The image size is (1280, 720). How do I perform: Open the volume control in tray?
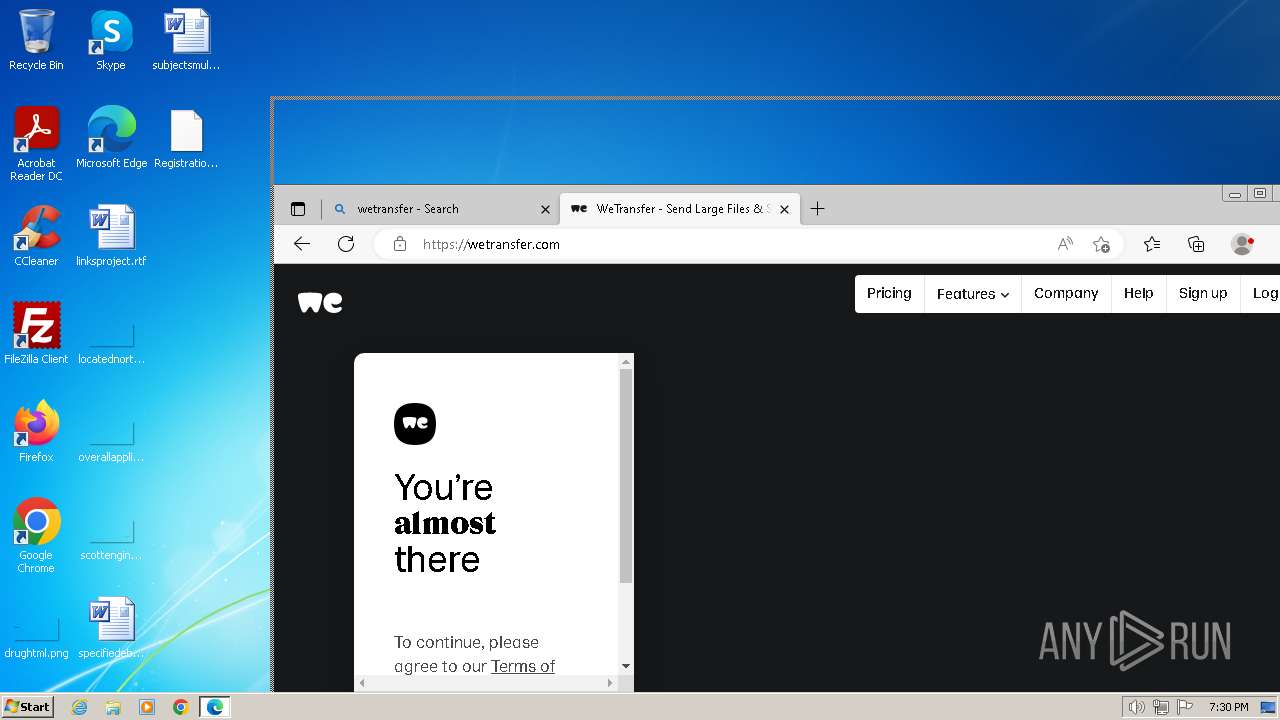click(x=1136, y=707)
